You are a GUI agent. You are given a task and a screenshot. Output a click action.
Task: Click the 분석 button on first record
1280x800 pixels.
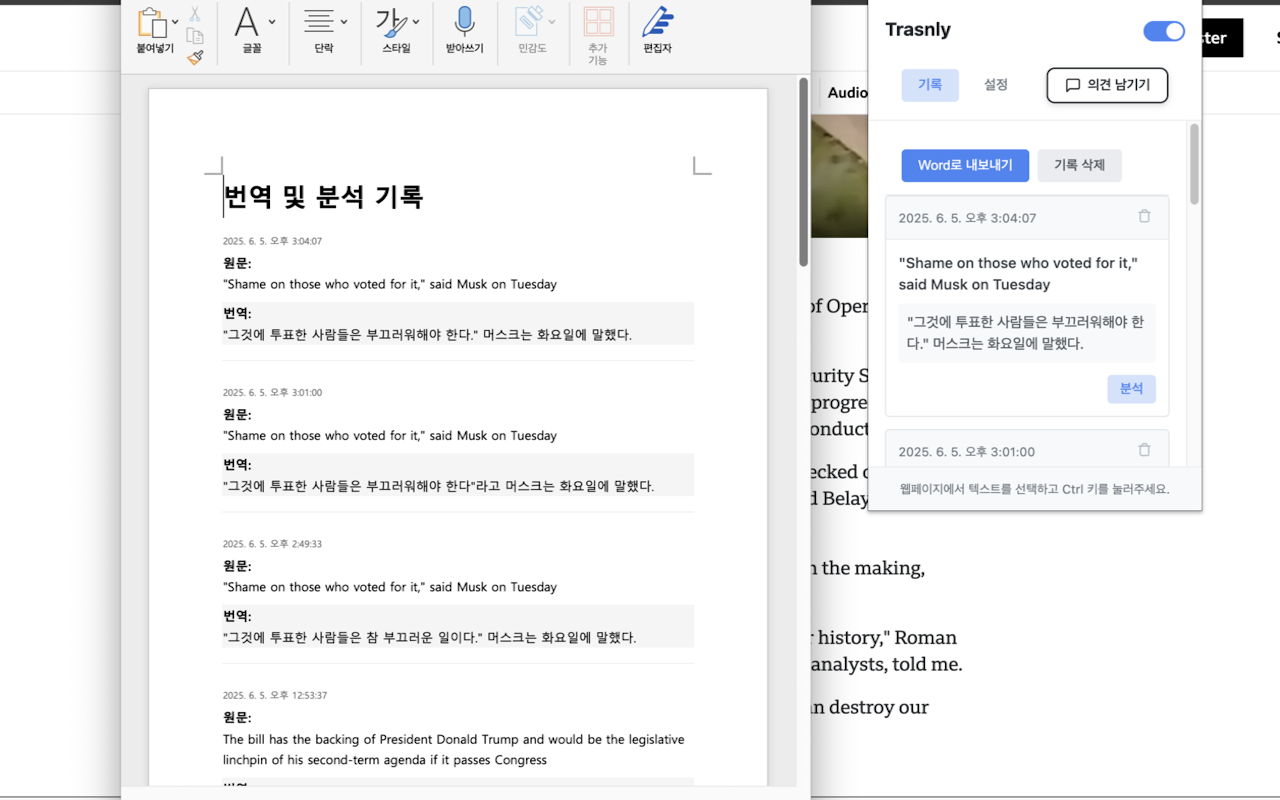tap(1131, 389)
